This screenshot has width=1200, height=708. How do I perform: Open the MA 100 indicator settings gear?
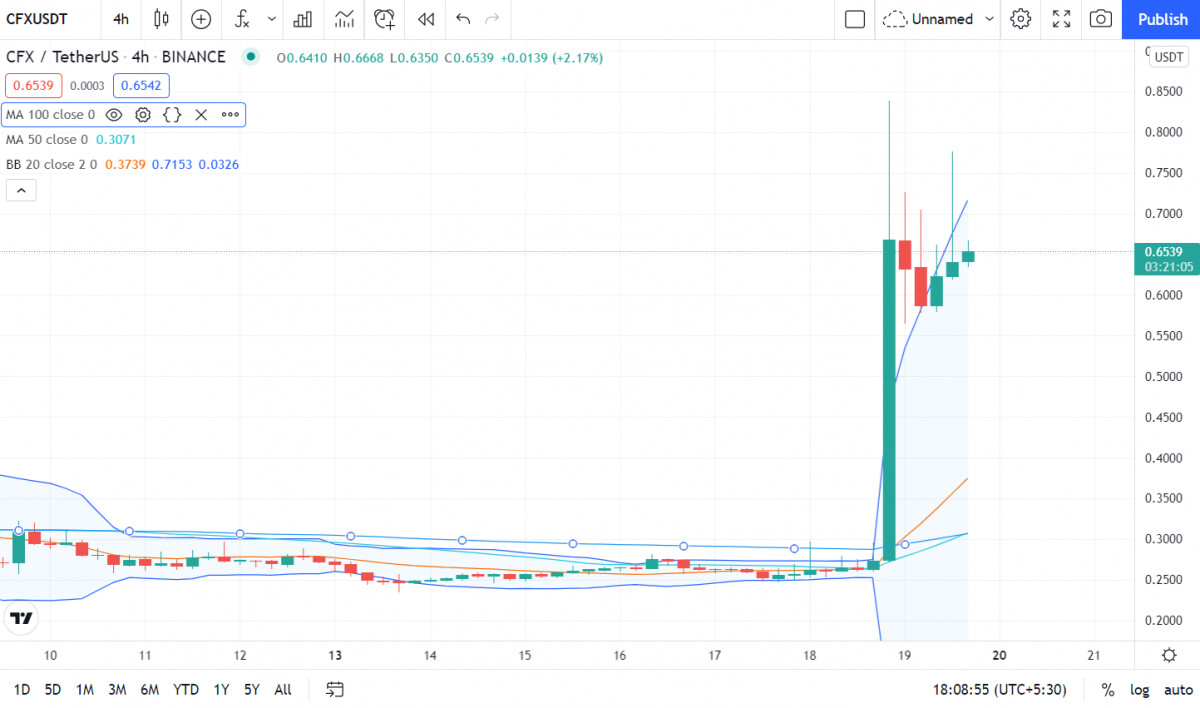click(x=143, y=115)
